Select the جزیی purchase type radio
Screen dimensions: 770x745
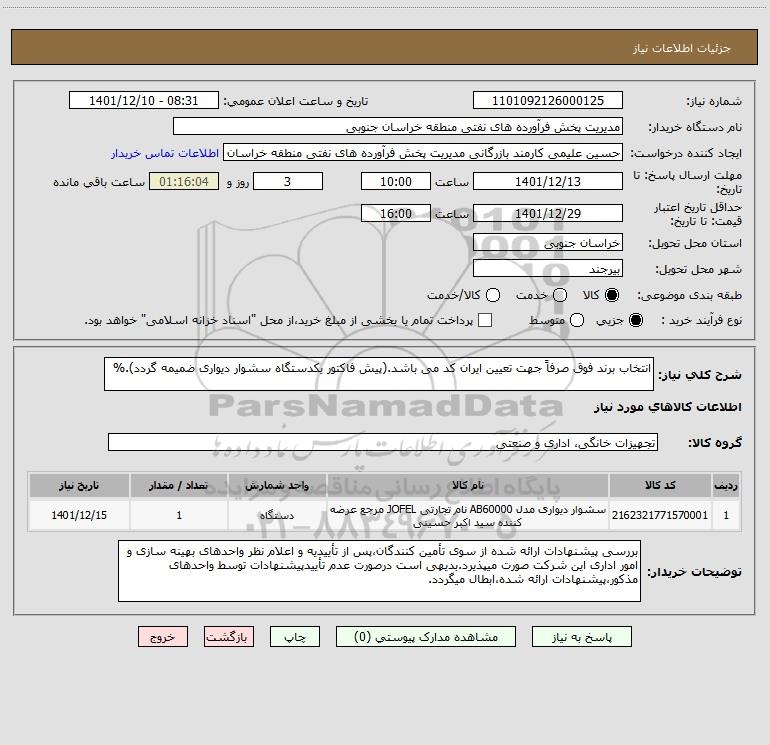(635, 320)
